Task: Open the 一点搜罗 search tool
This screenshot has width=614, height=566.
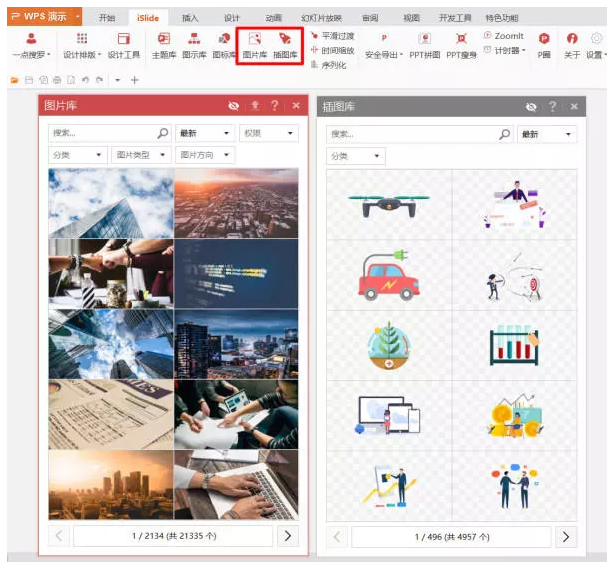Action: tap(31, 45)
